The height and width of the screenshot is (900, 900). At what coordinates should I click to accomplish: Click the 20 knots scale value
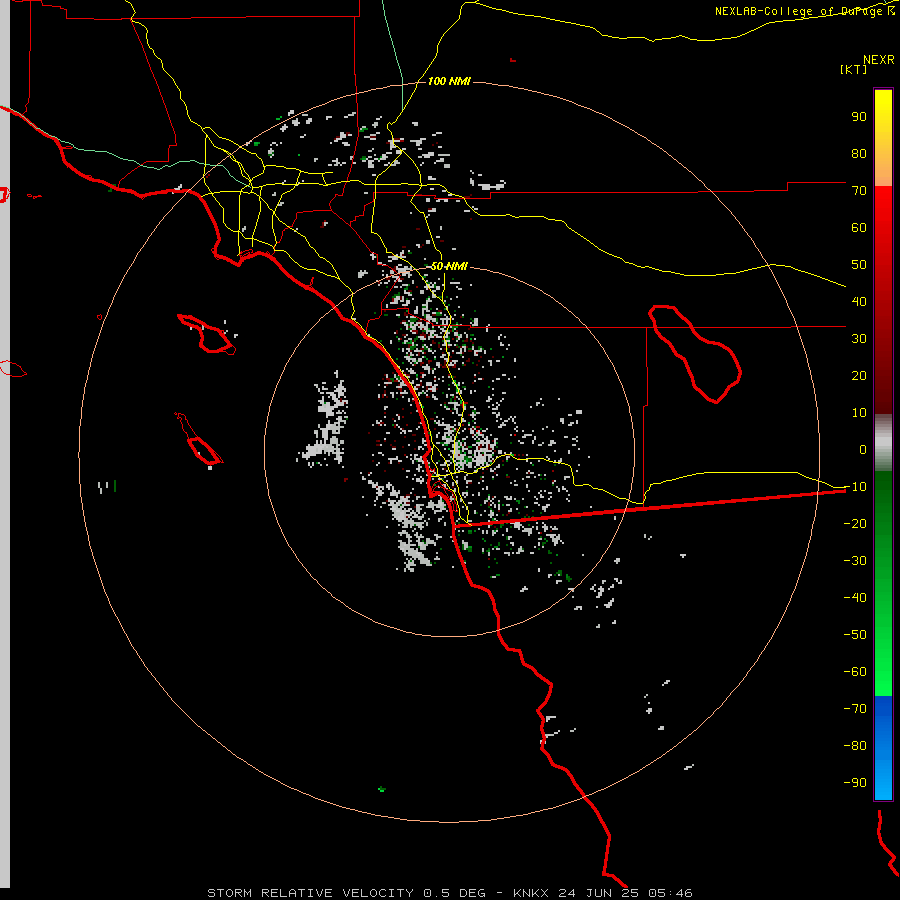tap(859, 376)
